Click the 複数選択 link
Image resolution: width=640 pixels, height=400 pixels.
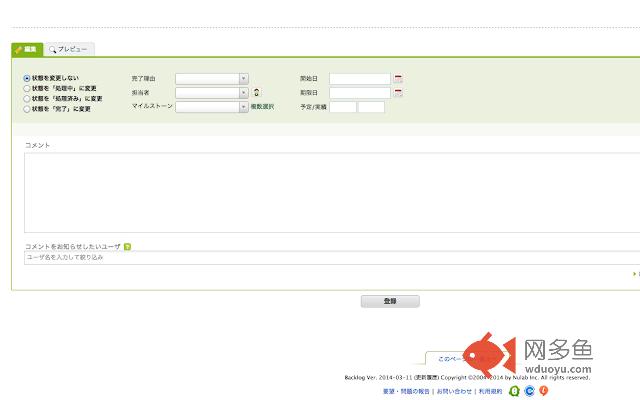pos(262,107)
